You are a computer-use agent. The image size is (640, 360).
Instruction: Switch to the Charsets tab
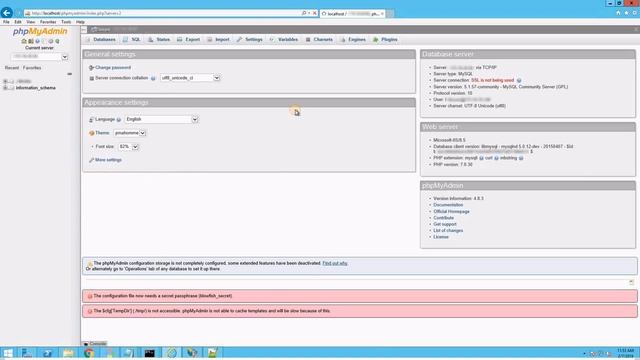click(x=319, y=40)
